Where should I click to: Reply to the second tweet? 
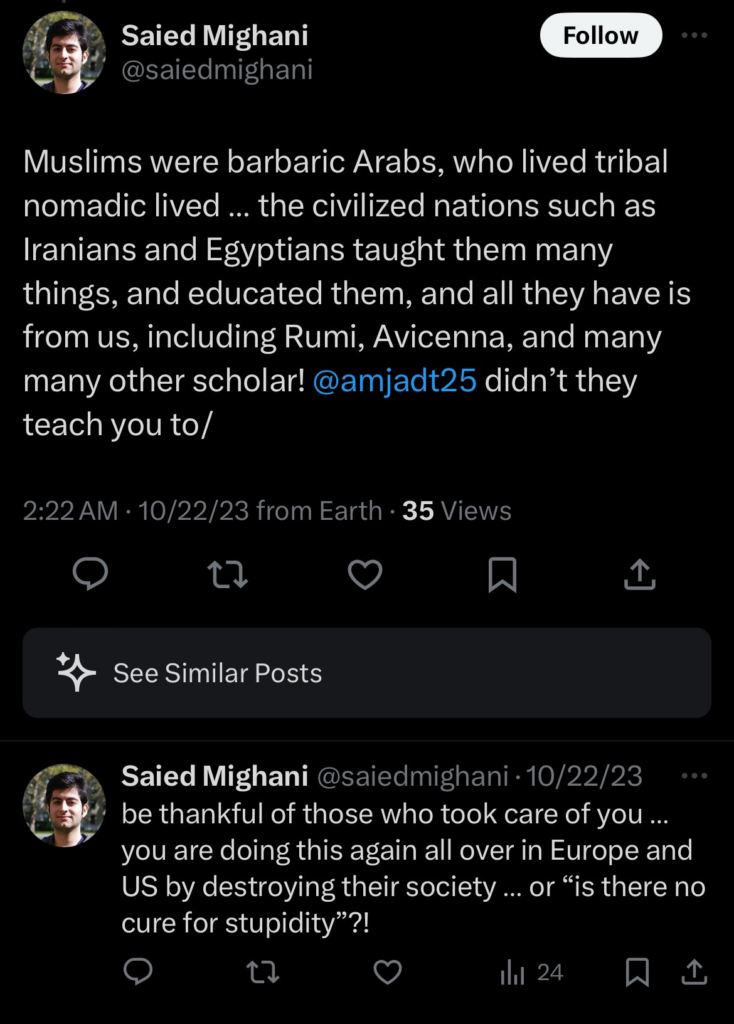click(140, 971)
